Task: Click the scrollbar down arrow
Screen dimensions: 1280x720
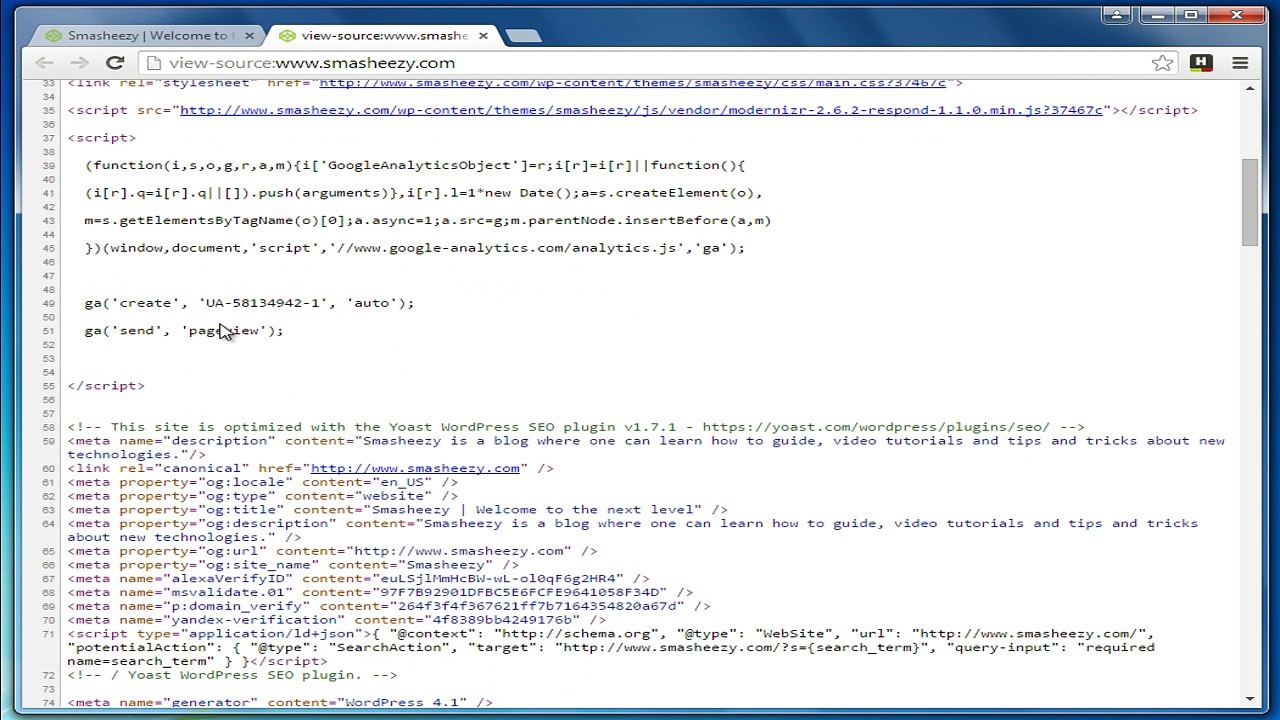Action: (x=1250, y=699)
